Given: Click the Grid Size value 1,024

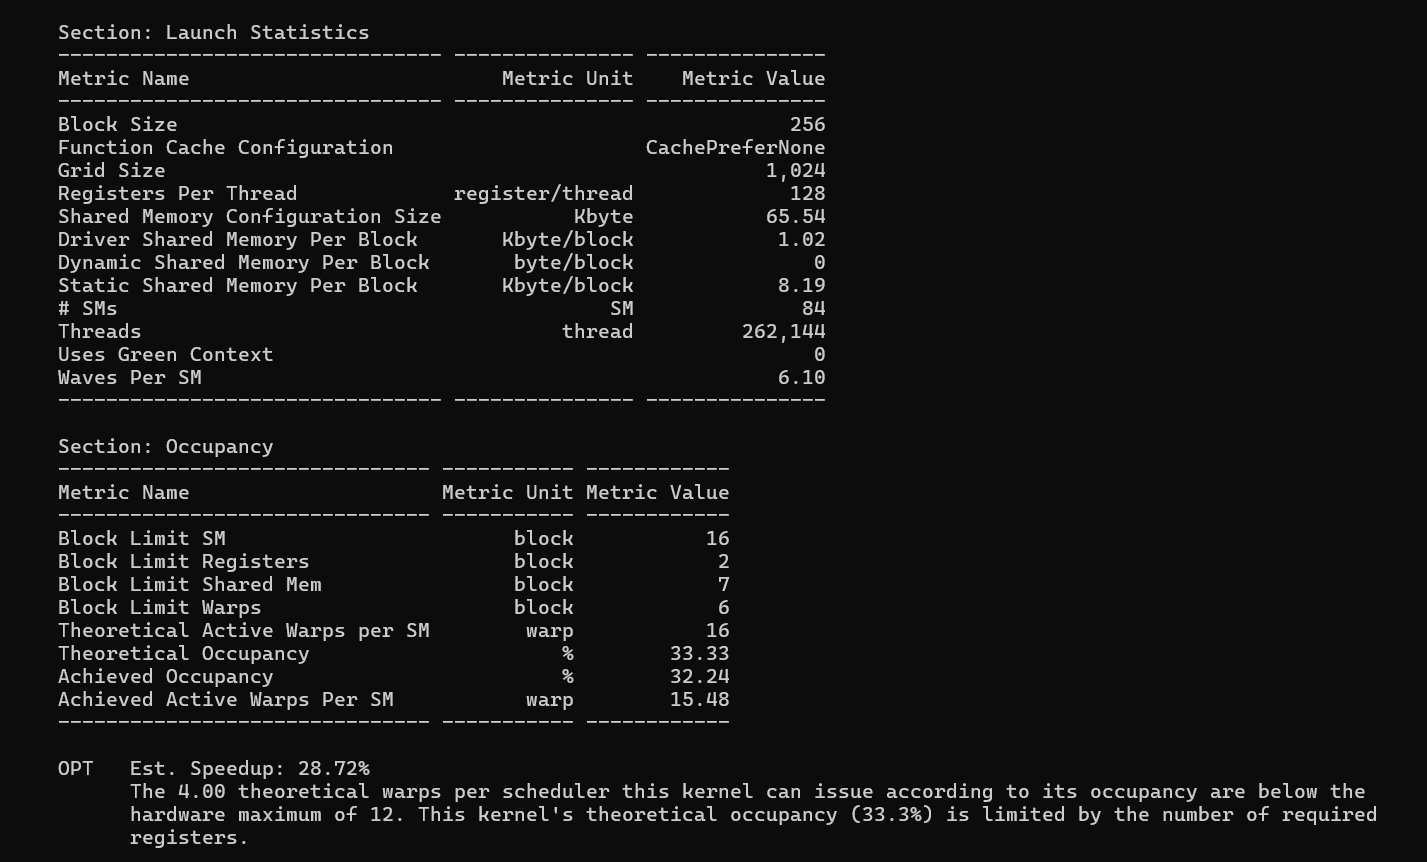Looking at the screenshot, I should point(795,171).
